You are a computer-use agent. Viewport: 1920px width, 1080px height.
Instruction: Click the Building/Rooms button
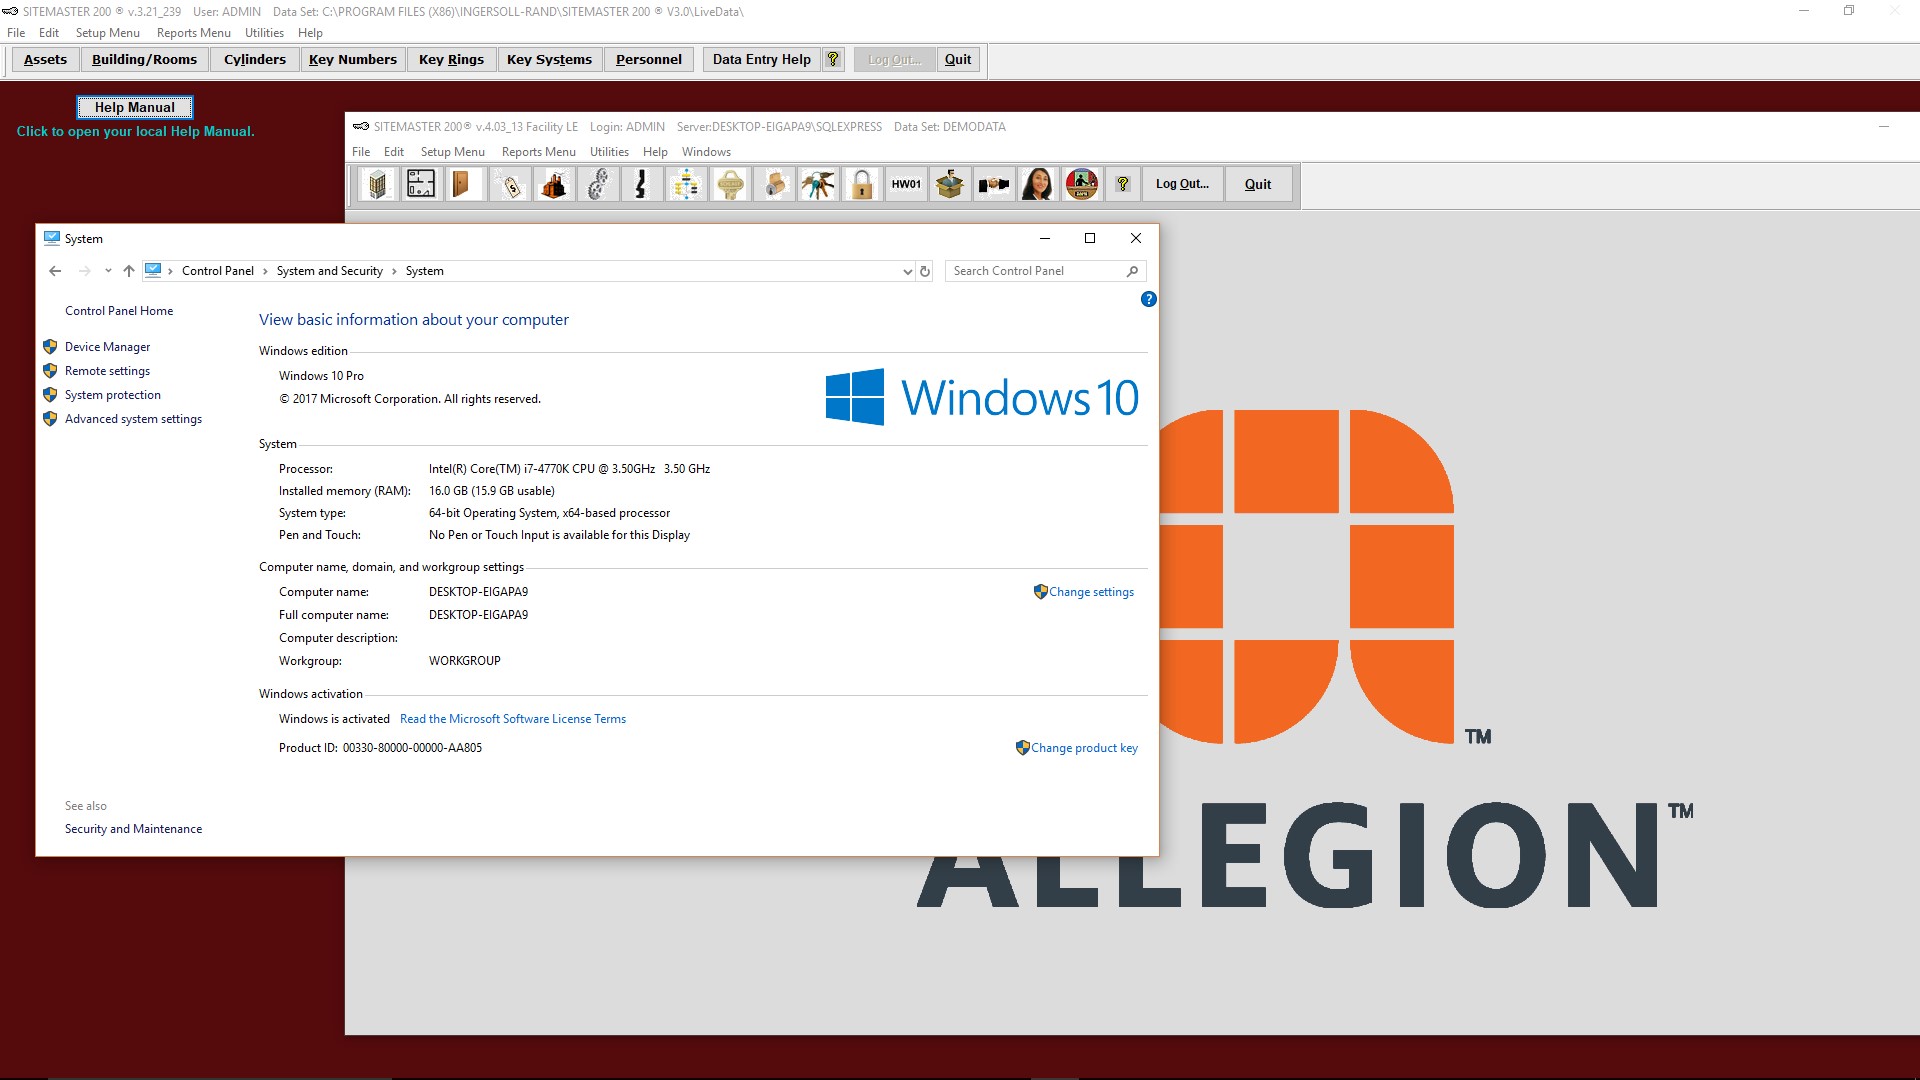[x=144, y=59]
